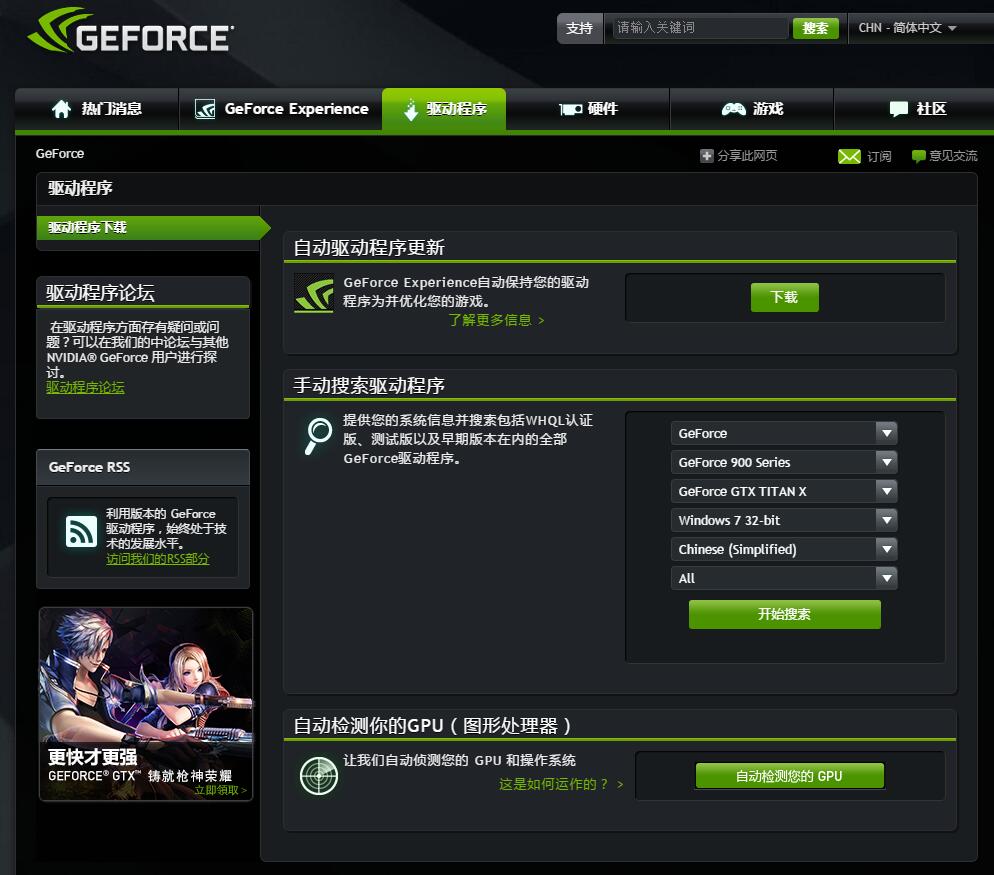This screenshot has width=994, height=875.
Task: Open the GeForce GTX TITAN X dropdown
Action: (784, 491)
